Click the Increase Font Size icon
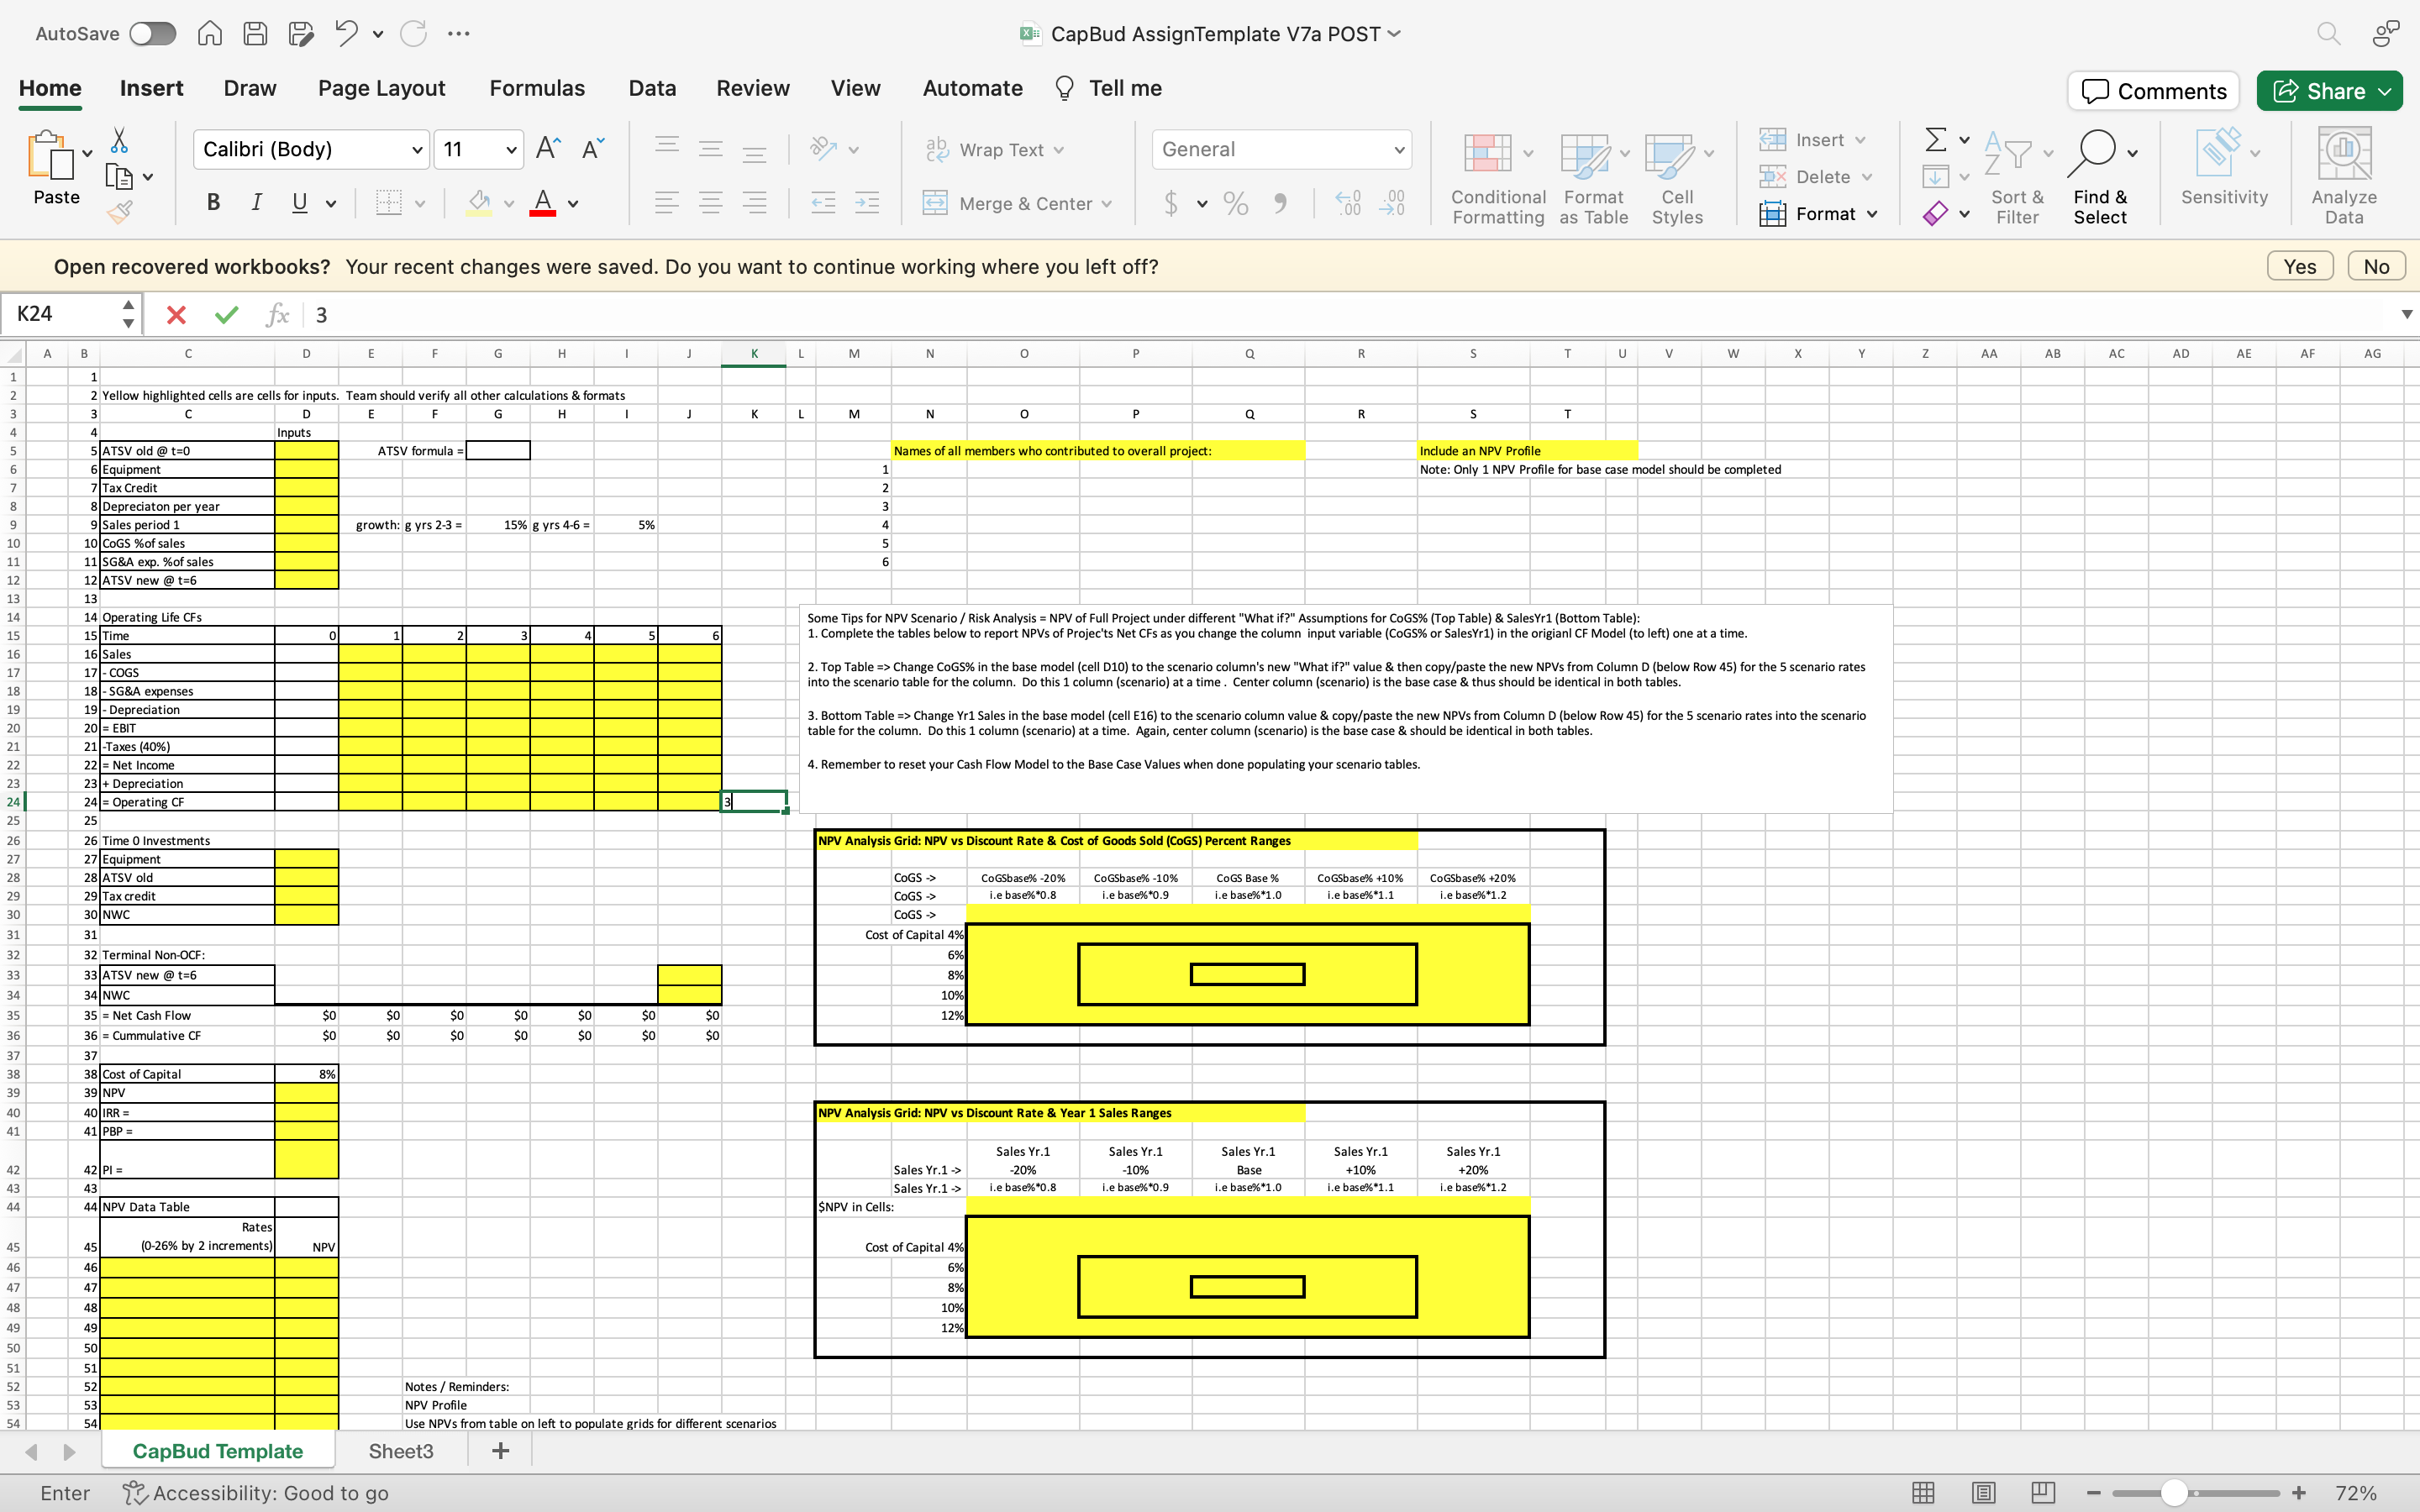Viewport: 2420px width, 1512px height. point(548,149)
